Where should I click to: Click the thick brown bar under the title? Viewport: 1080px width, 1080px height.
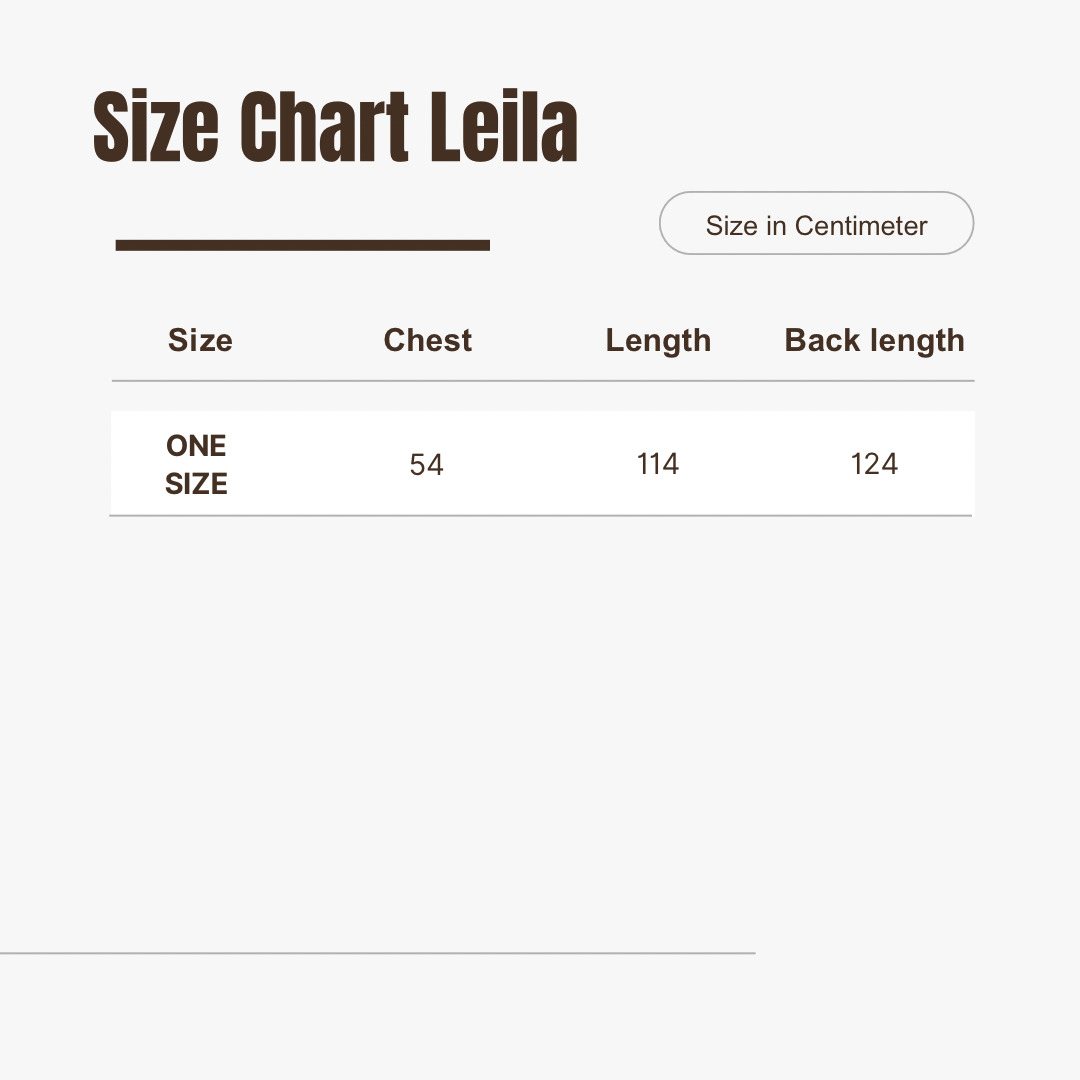(x=303, y=245)
